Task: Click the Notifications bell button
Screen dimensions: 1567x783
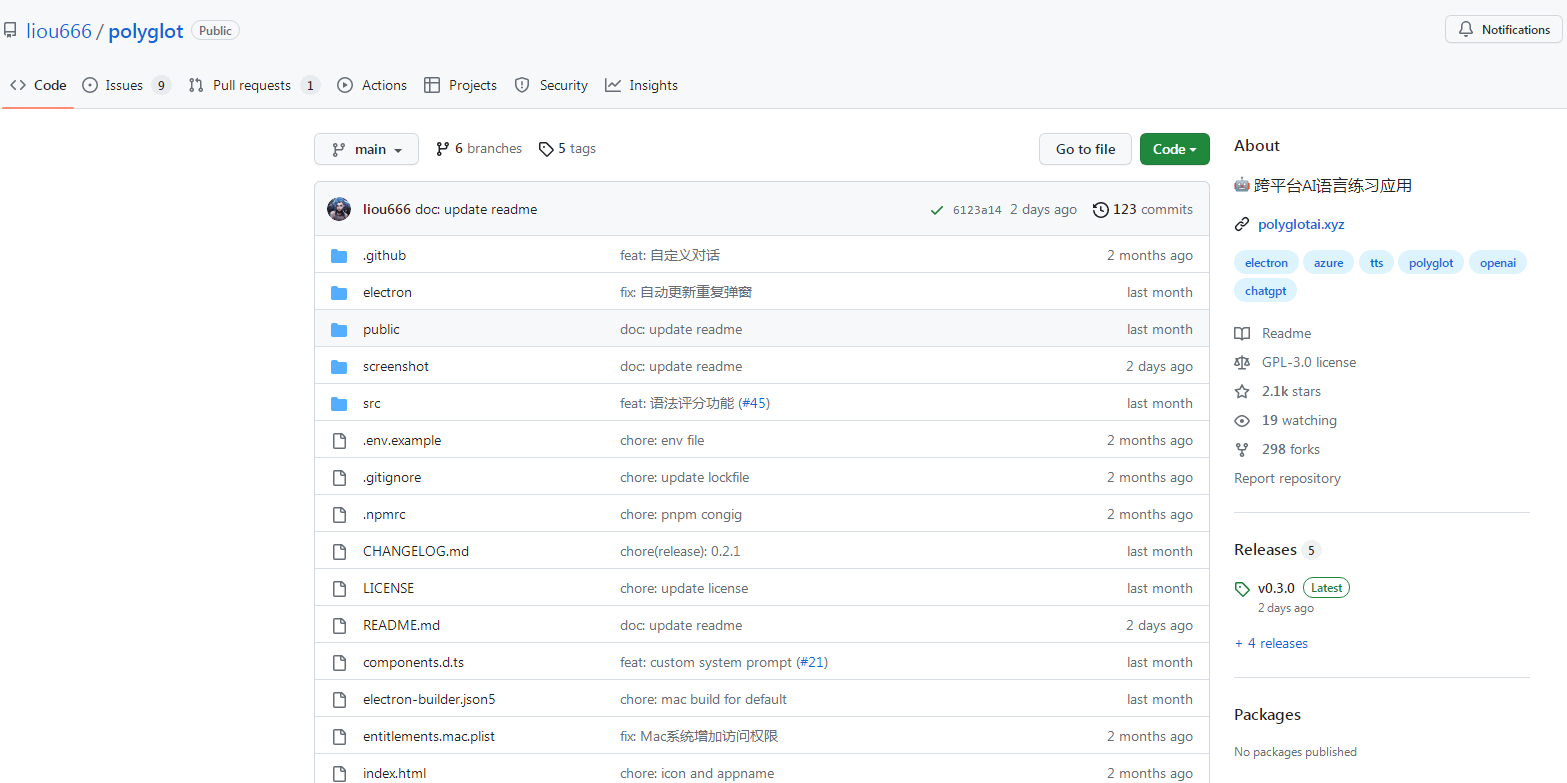Action: 1503,30
